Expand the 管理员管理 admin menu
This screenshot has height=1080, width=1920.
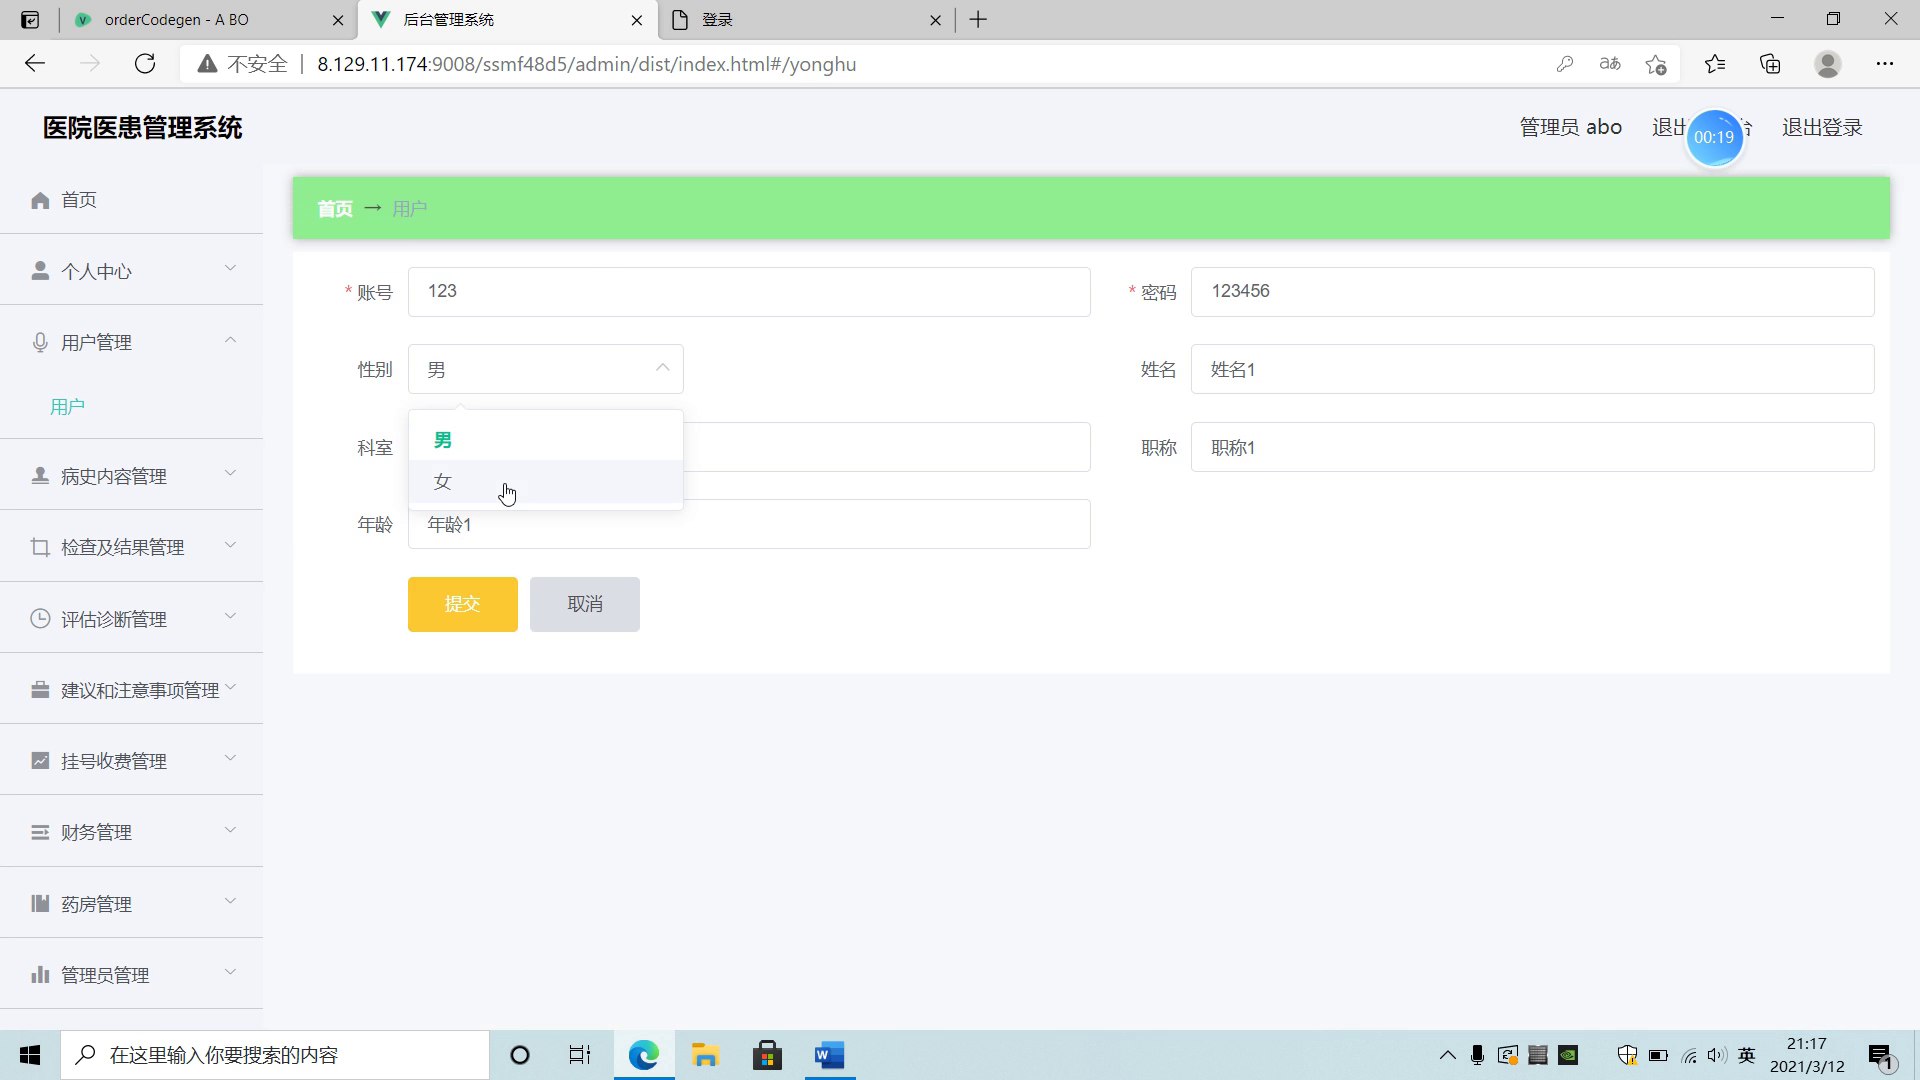point(132,973)
